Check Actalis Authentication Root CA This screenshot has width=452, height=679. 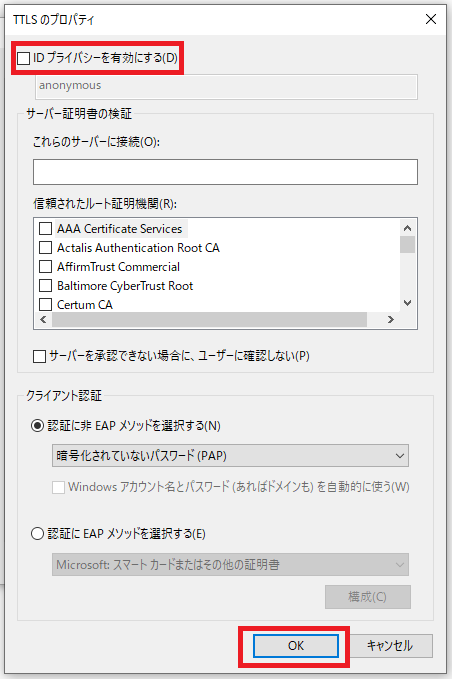pos(45,248)
